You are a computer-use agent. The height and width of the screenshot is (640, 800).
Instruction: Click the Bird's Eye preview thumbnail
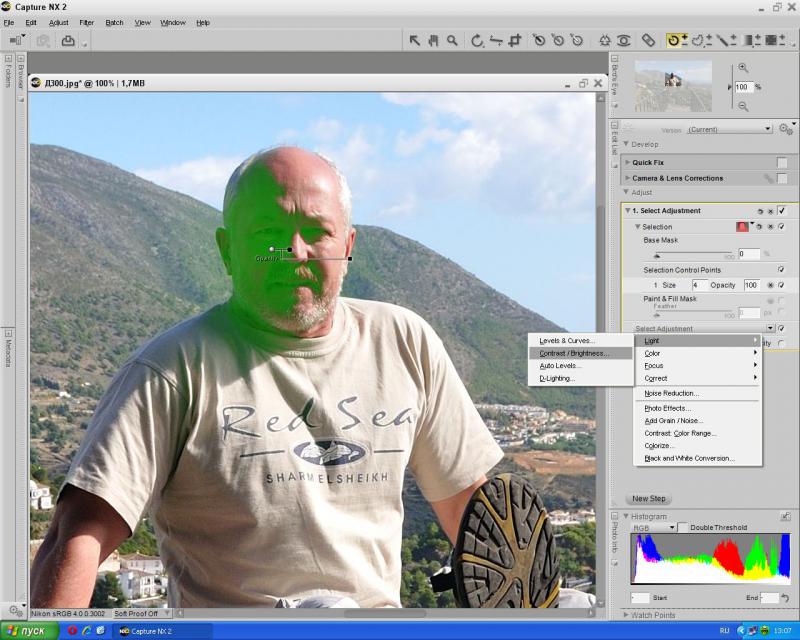673,86
